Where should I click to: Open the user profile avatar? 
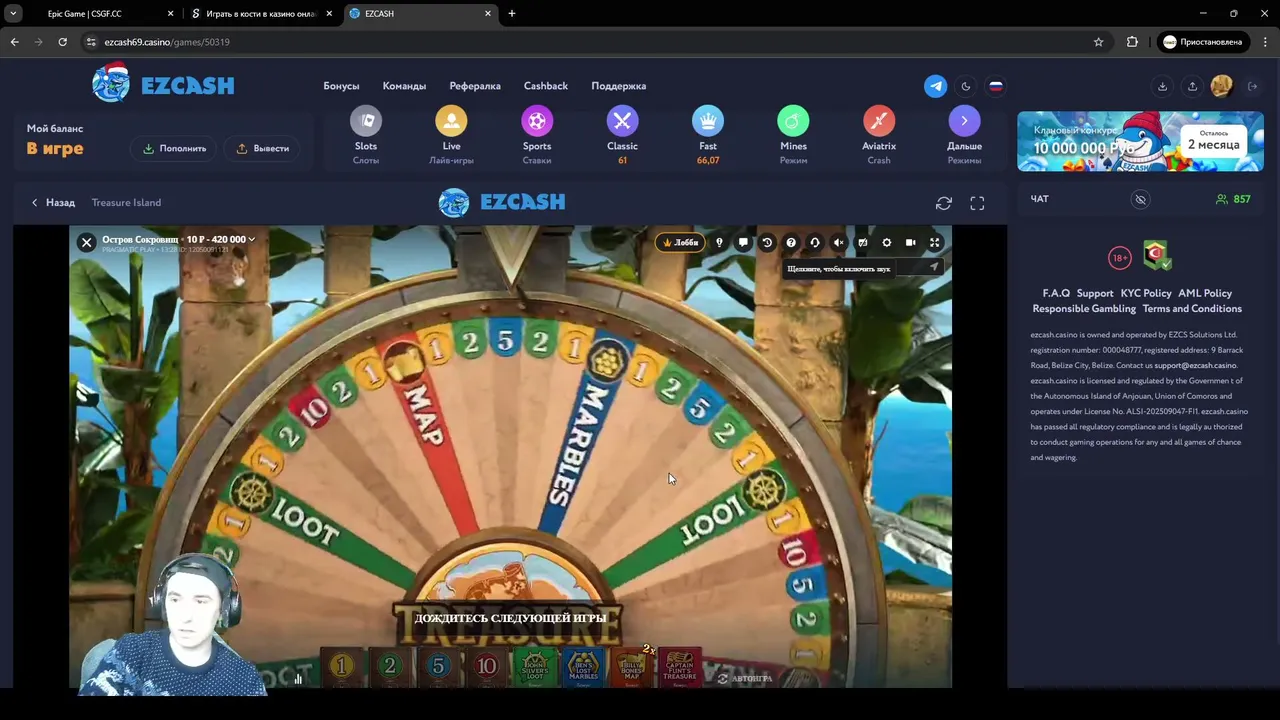coord(1221,86)
